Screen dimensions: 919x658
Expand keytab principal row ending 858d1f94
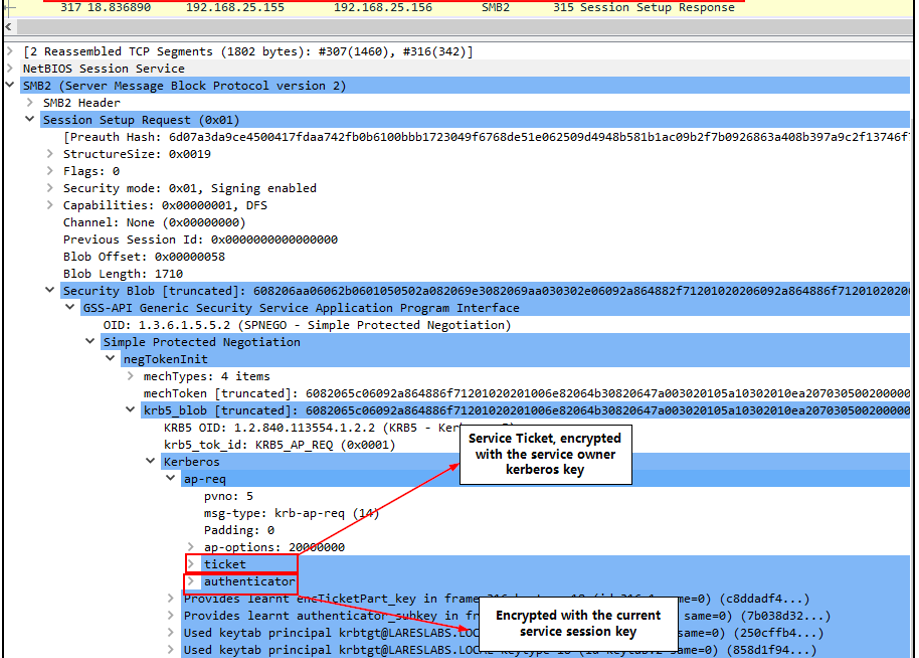tap(171, 650)
